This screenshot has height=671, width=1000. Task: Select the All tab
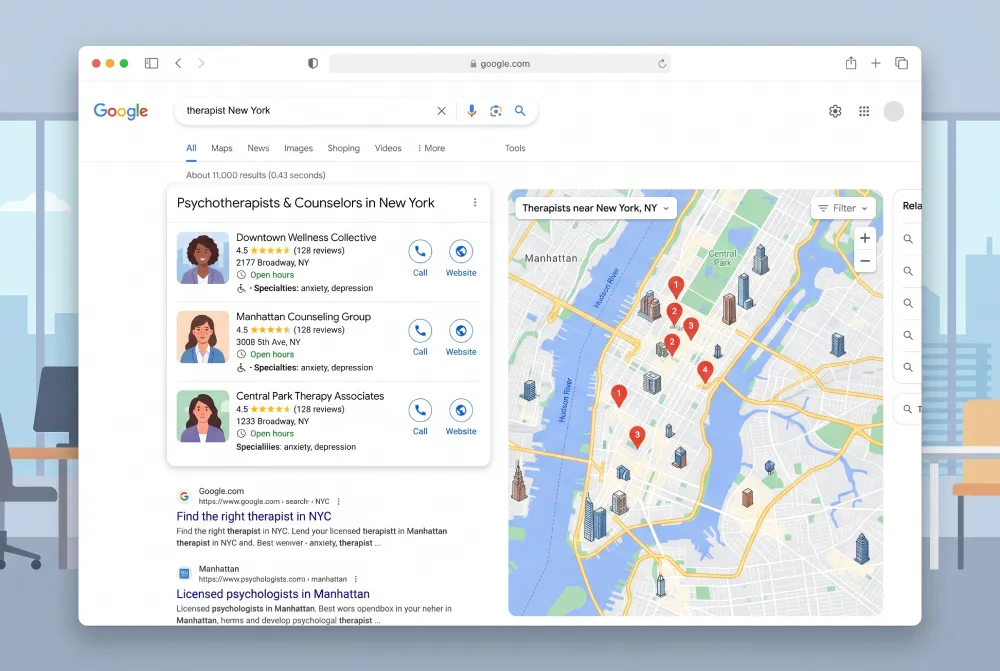pos(191,148)
